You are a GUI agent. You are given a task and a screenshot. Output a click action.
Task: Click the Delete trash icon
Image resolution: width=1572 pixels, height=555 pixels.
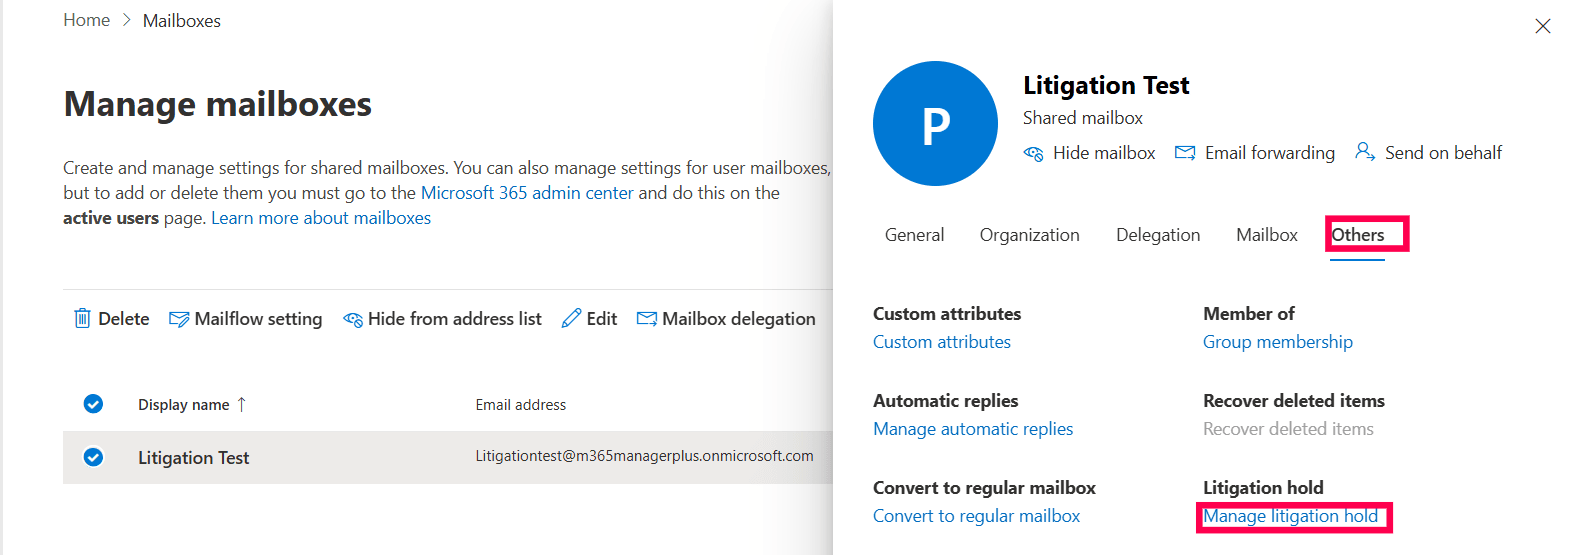82,318
